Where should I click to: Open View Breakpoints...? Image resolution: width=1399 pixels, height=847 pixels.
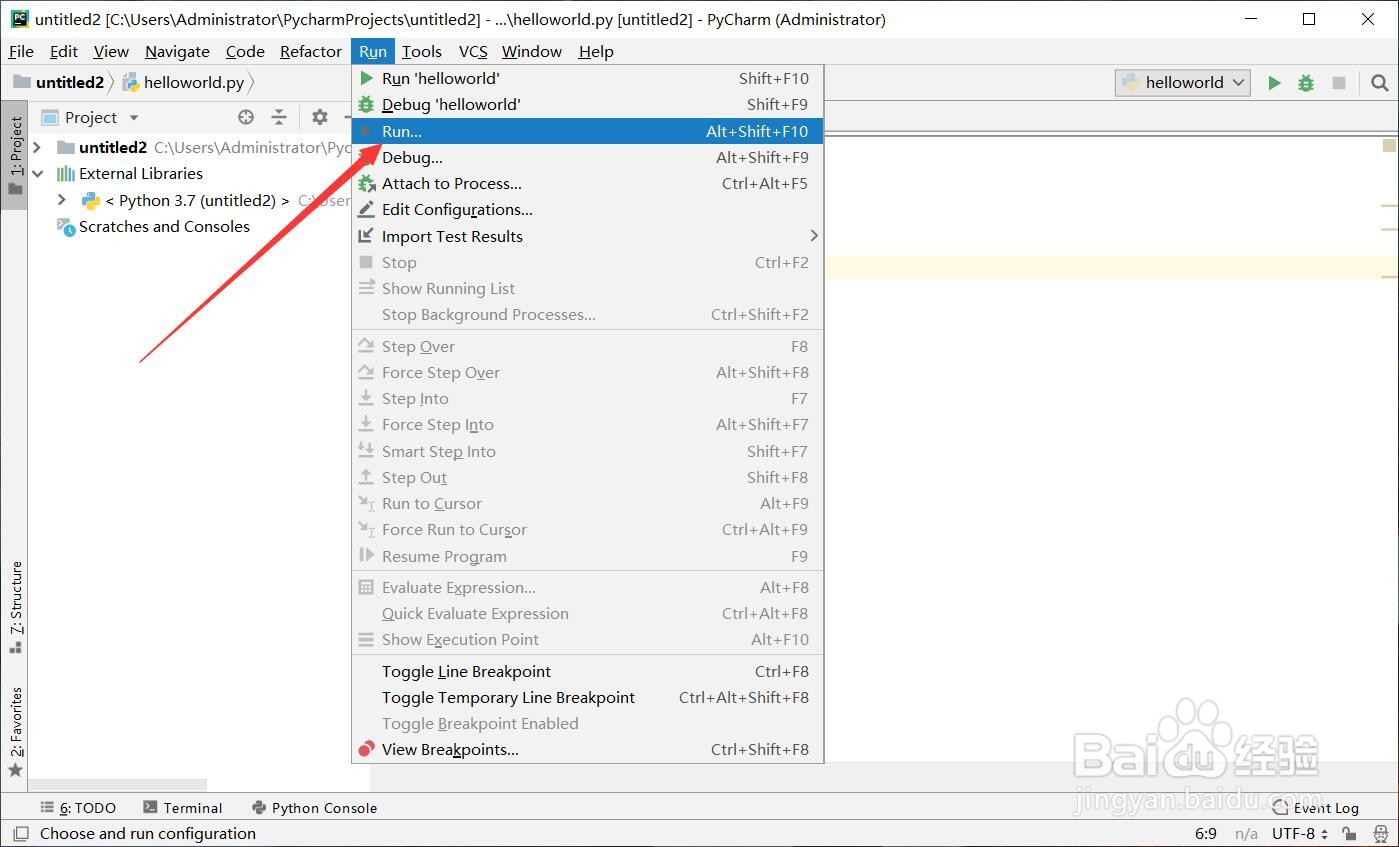[588, 749]
